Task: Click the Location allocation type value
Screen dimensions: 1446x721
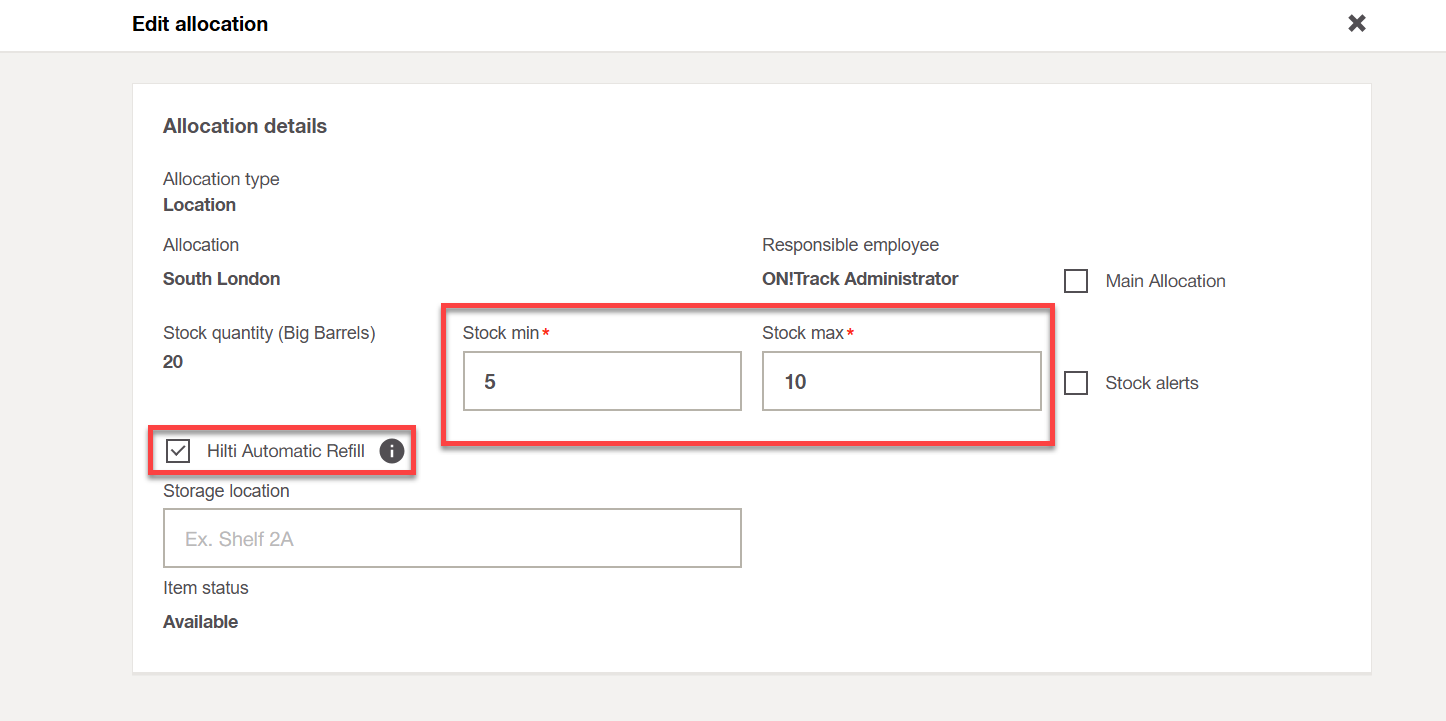Action: pos(200,205)
